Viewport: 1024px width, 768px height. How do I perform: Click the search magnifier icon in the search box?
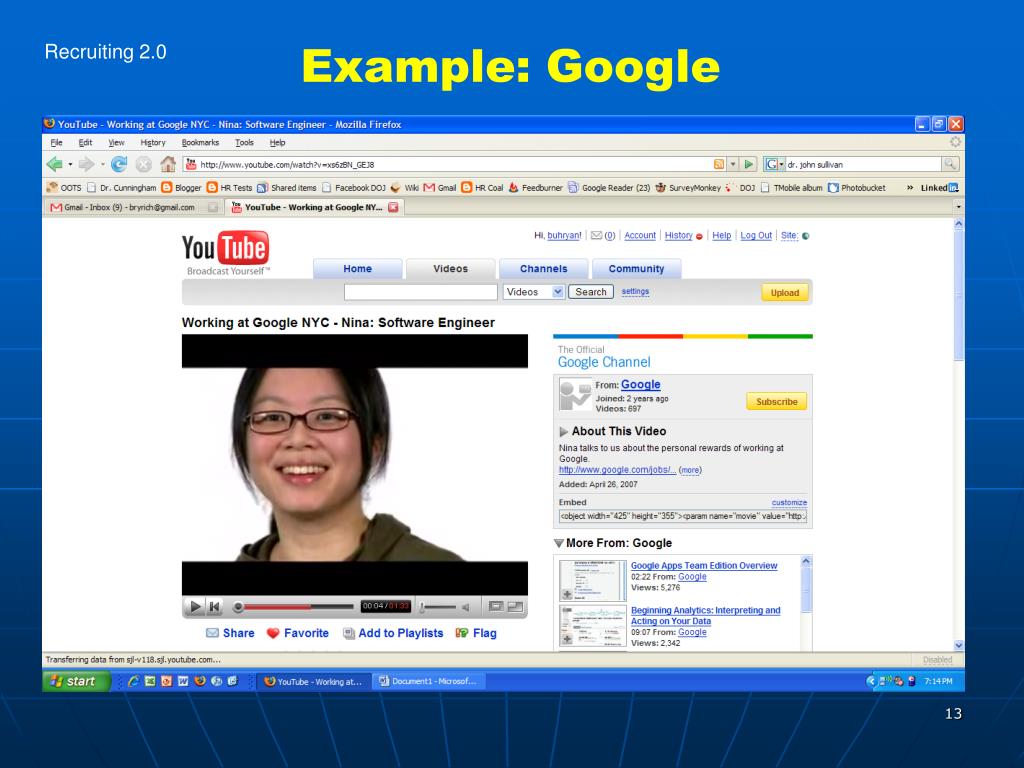(x=950, y=164)
